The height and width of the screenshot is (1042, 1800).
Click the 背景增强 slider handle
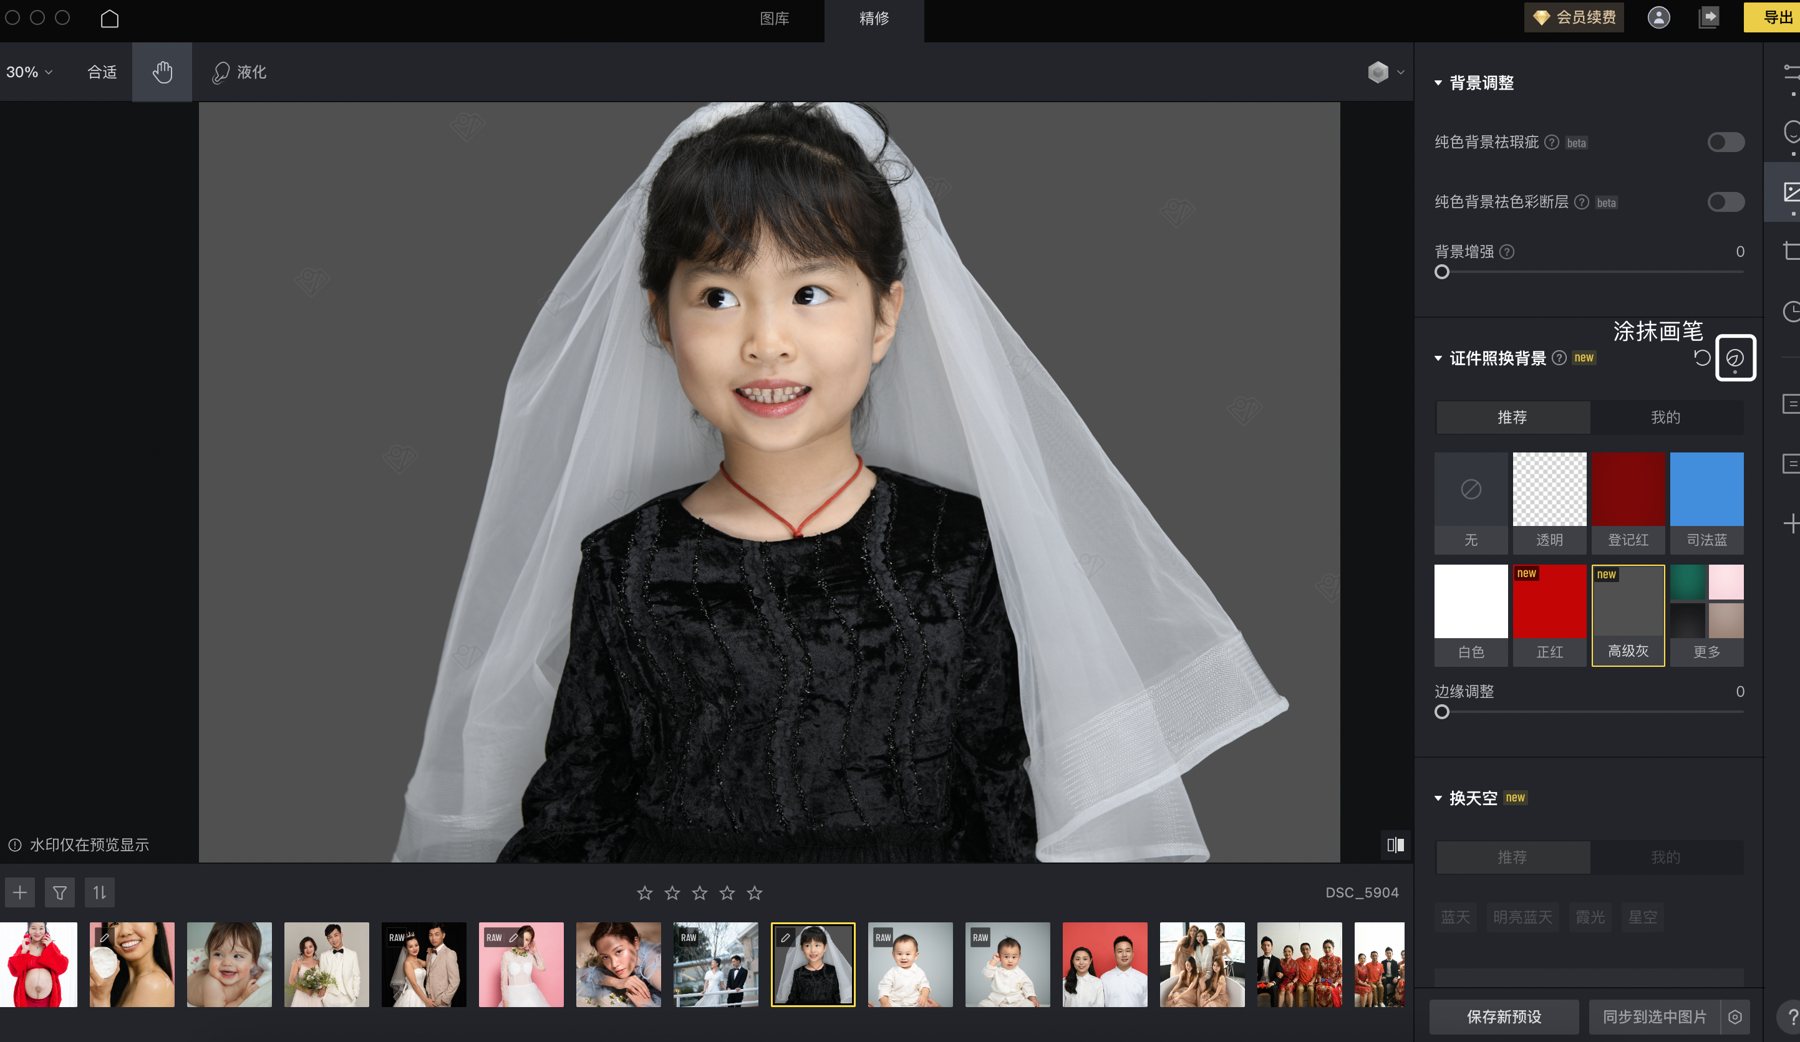tap(1442, 272)
